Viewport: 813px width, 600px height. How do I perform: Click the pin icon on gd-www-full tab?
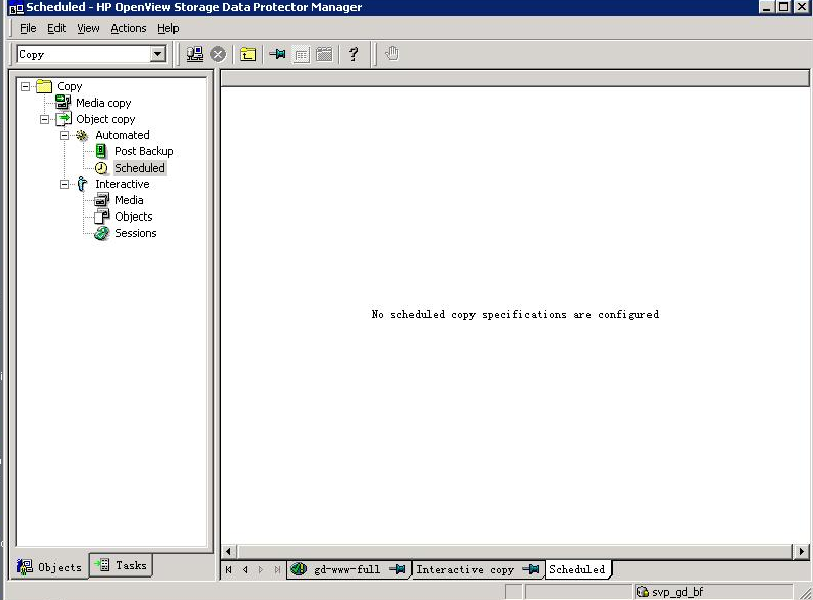398,569
